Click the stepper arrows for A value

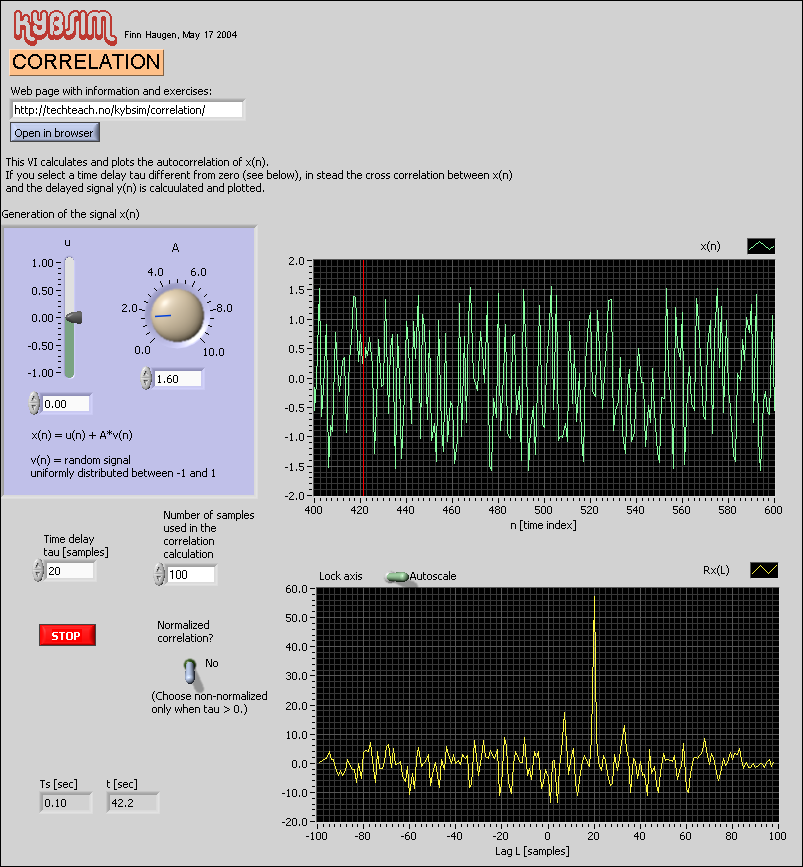click(x=146, y=379)
